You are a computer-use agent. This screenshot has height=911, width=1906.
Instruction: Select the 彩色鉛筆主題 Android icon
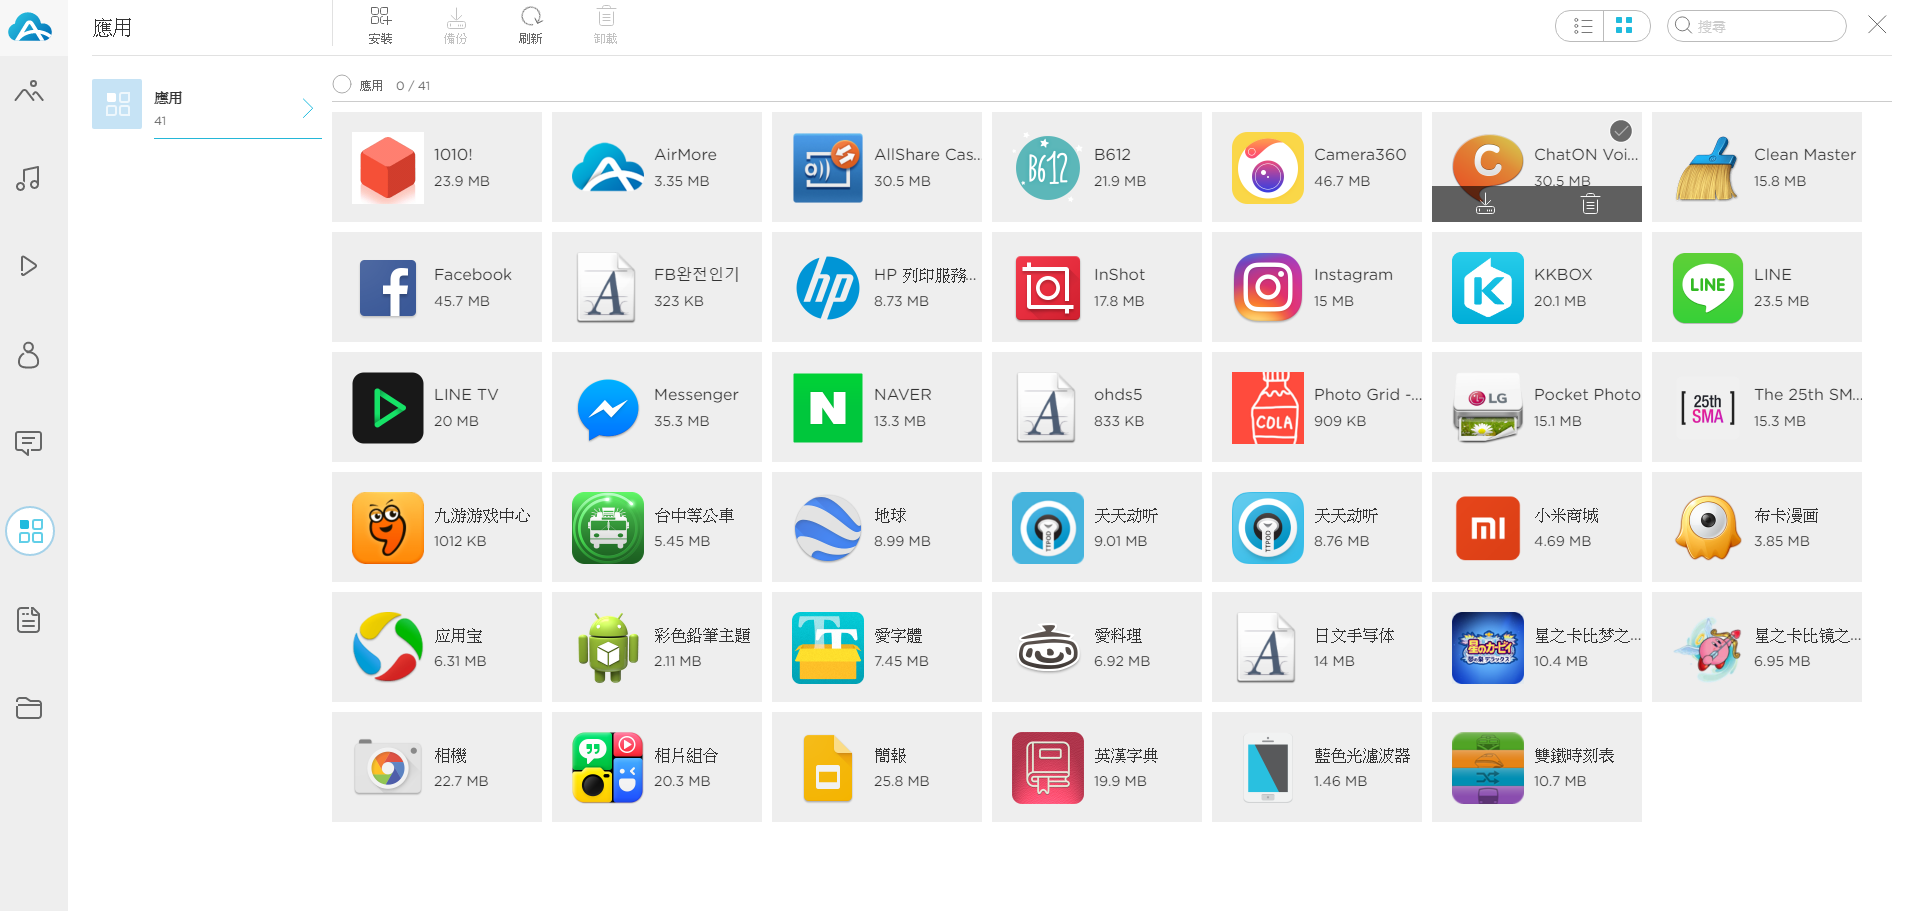coord(608,648)
